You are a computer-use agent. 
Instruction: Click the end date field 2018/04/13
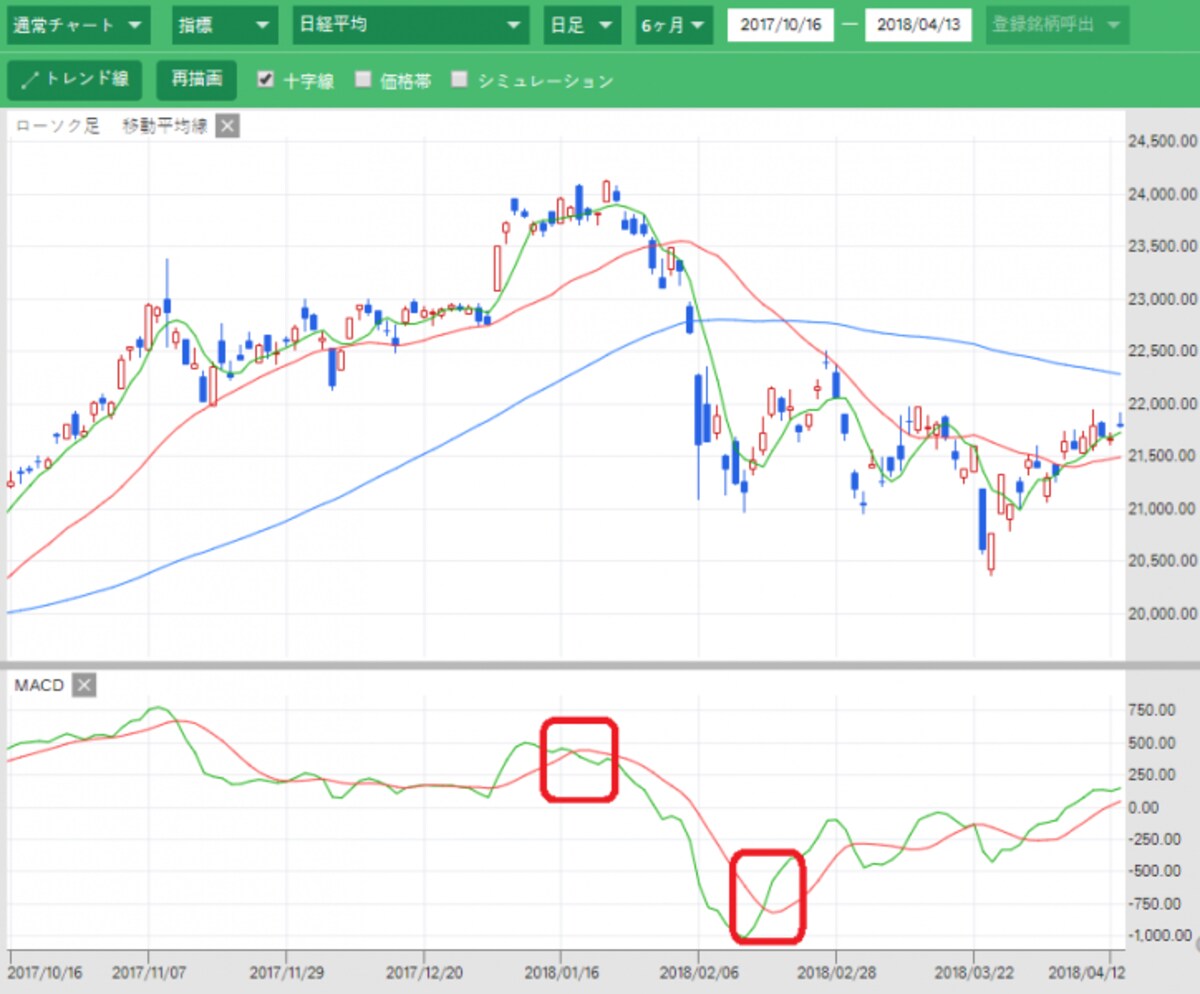point(918,25)
